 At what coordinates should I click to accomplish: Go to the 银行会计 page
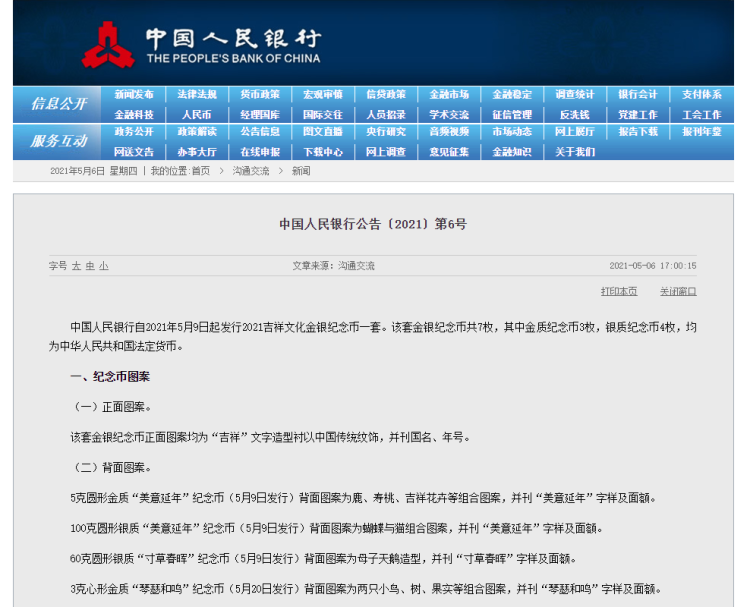click(638, 94)
